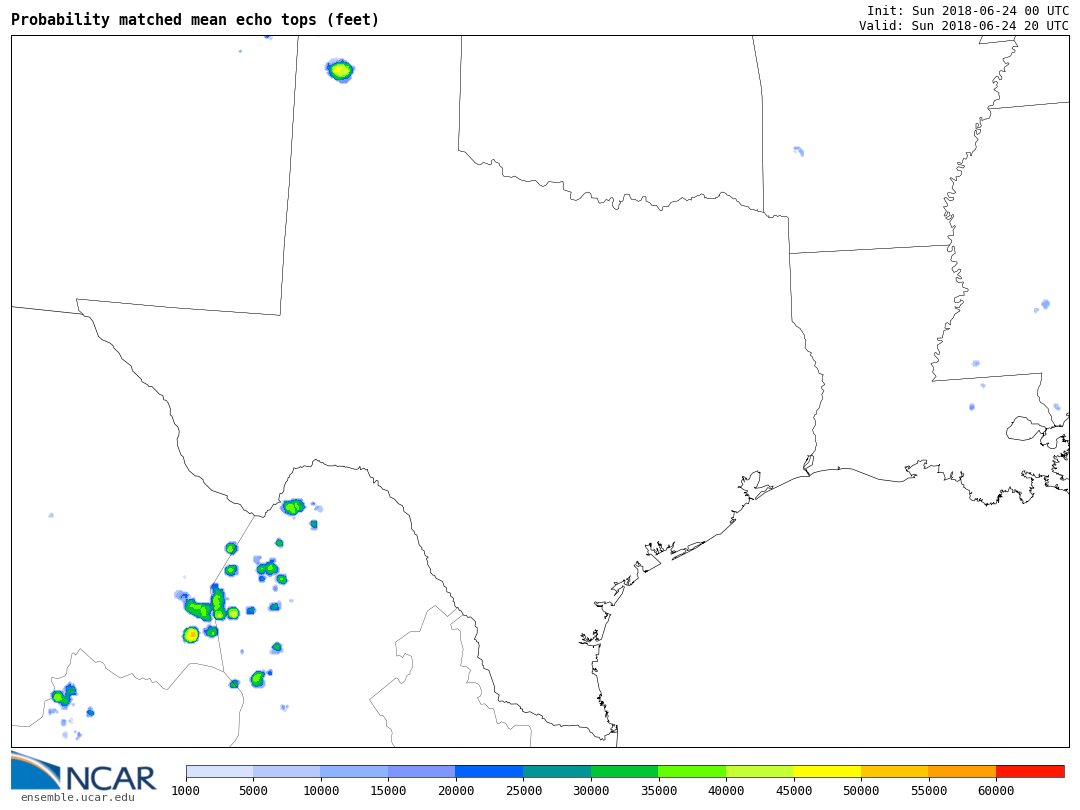The width and height of the screenshot is (1080, 810).
Task: Click the 30000 label under the color bar
Action: pos(591,791)
